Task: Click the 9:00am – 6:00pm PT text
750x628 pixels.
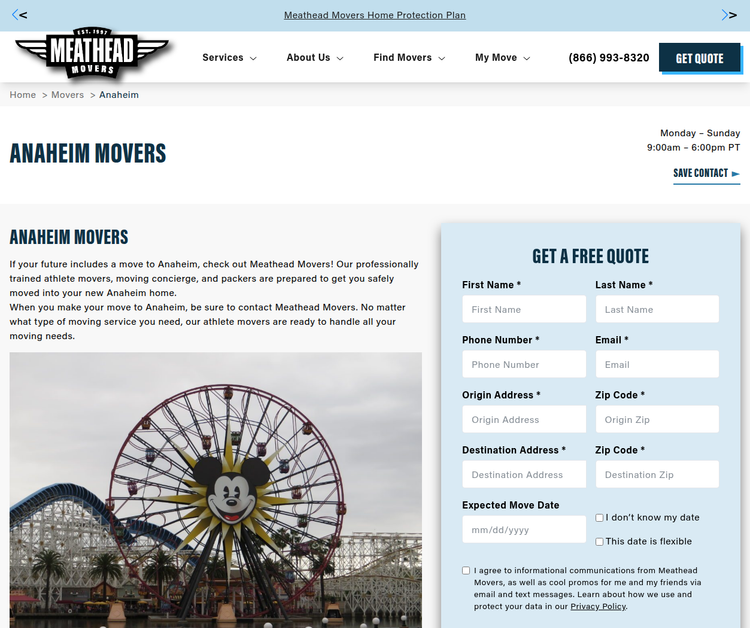Action: click(693, 147)
